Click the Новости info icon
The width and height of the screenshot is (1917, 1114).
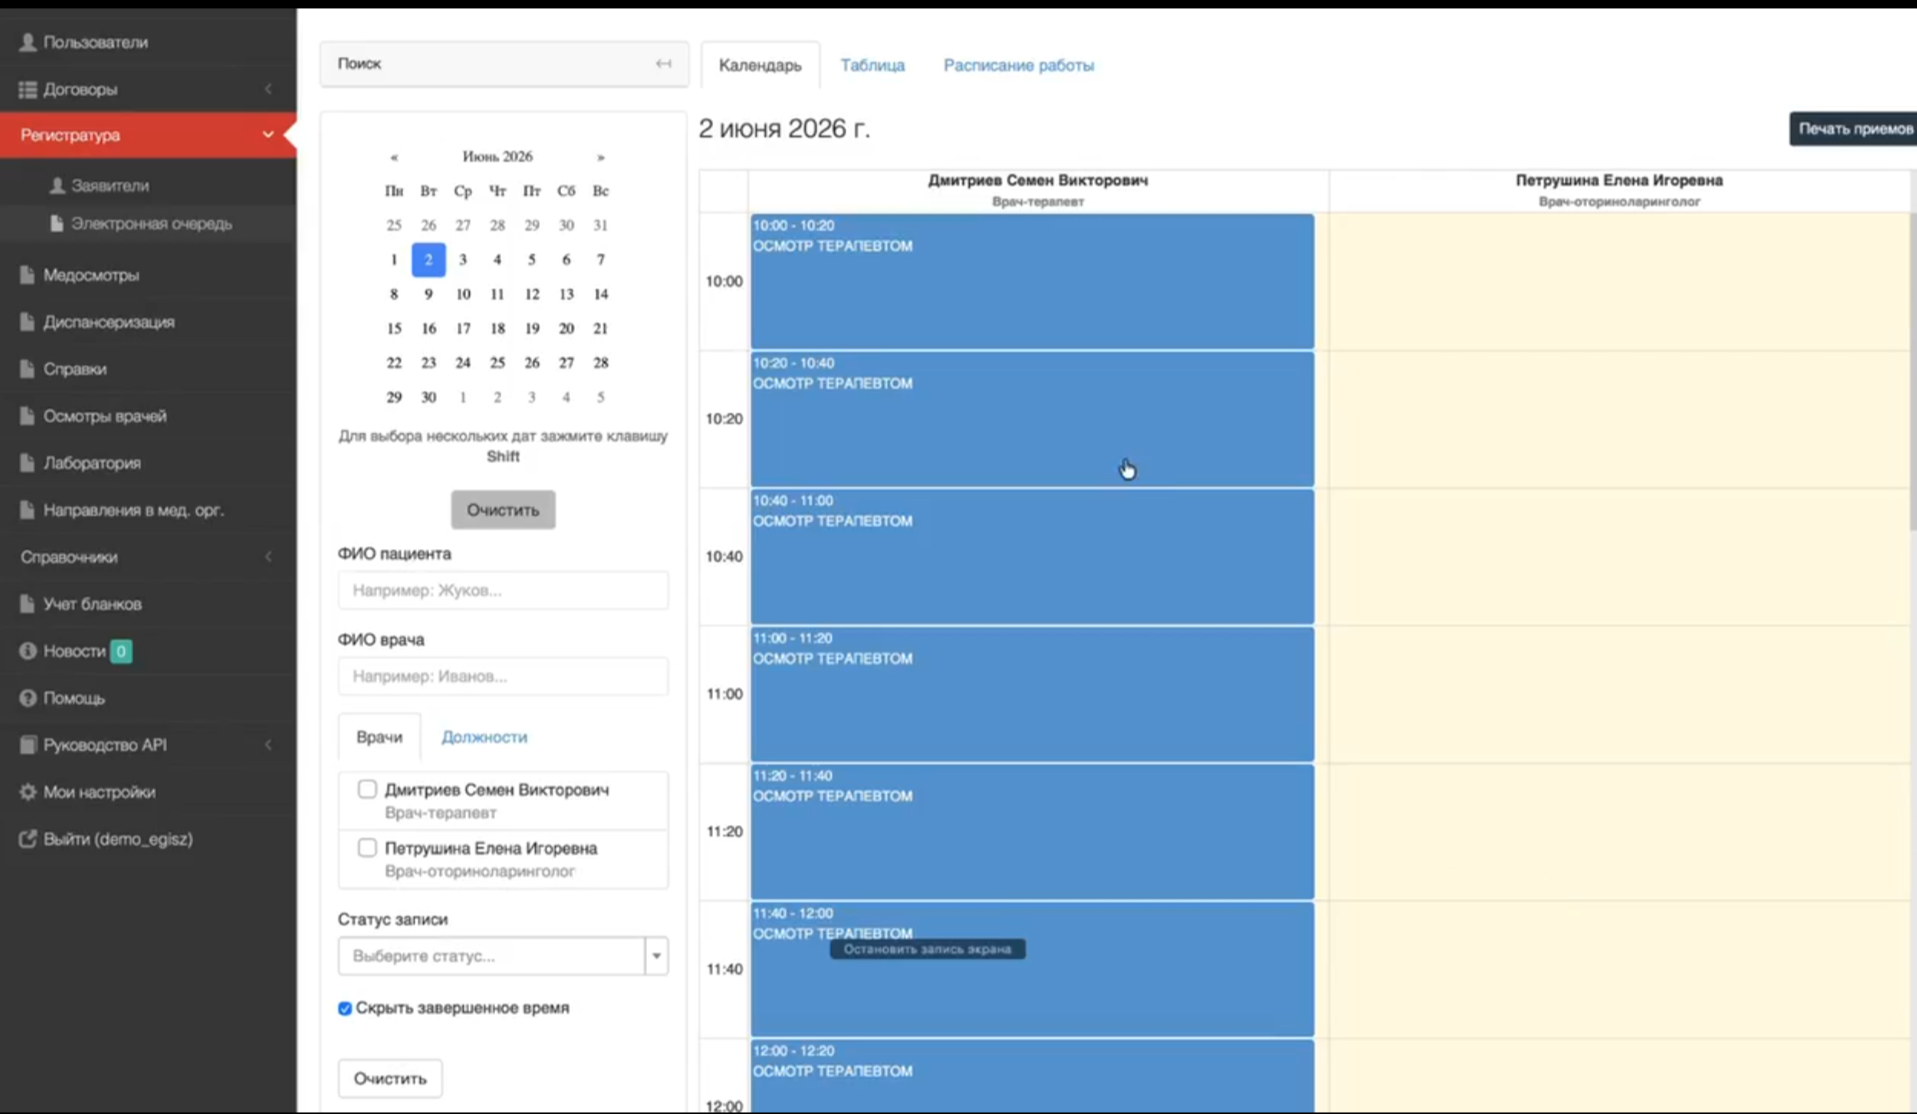(27, 650)
